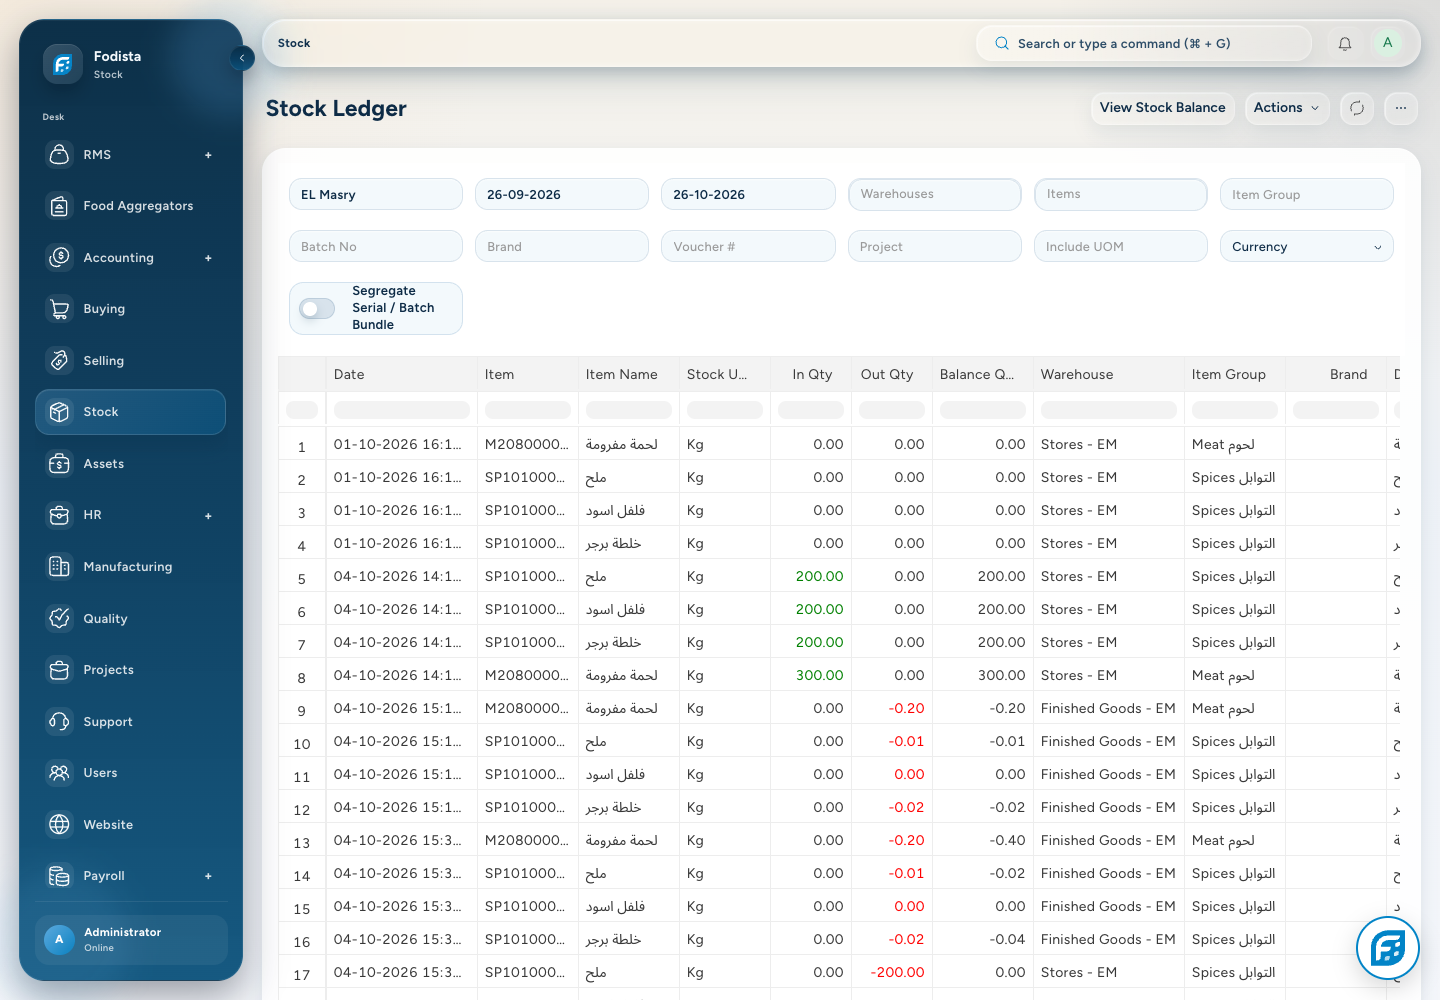The image size is (1440, 1000).
Task: Expand the Actions dropdown
Action: point(1286,108)
